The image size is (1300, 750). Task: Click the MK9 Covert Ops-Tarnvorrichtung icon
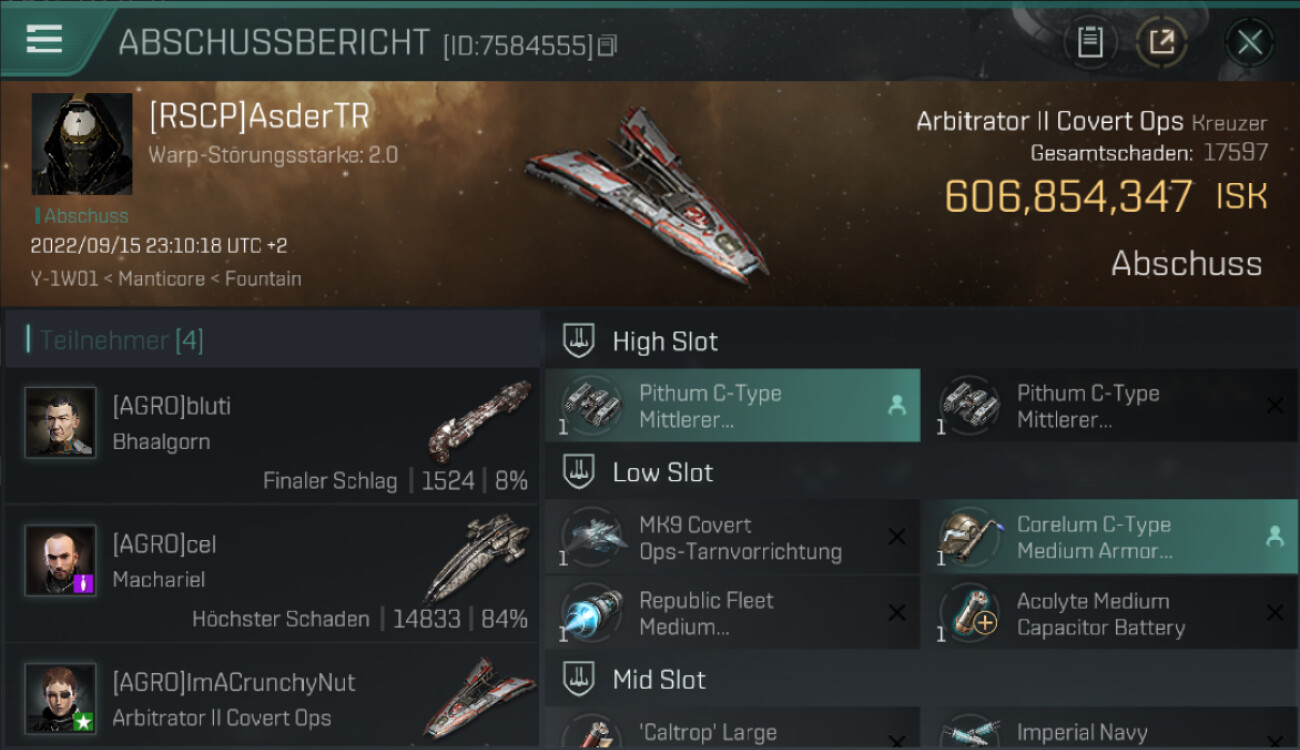tap(591, 537)
